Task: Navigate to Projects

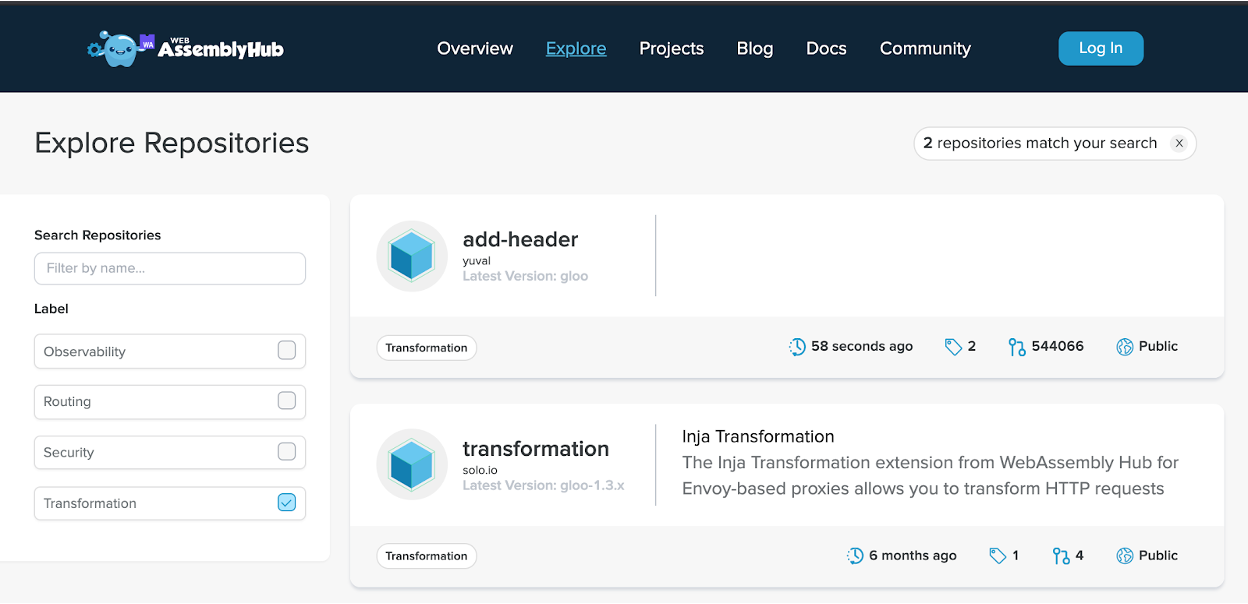Action: pos(672,48)
